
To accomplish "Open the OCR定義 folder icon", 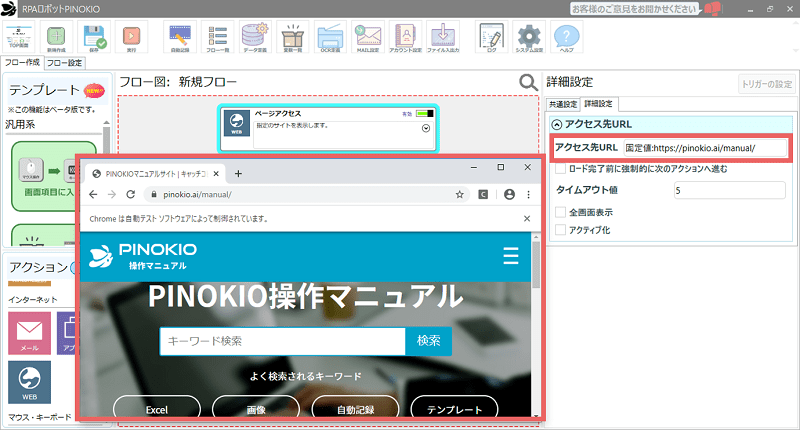I will click(330, 37).
